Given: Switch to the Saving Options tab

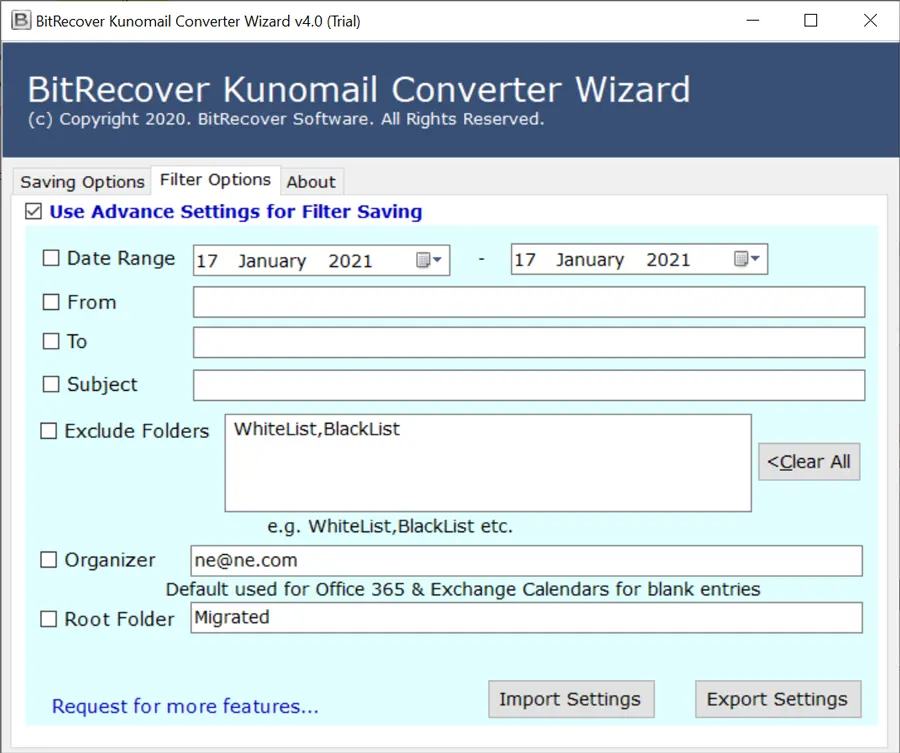Looking at the screenshot, I should click(82, 182).
